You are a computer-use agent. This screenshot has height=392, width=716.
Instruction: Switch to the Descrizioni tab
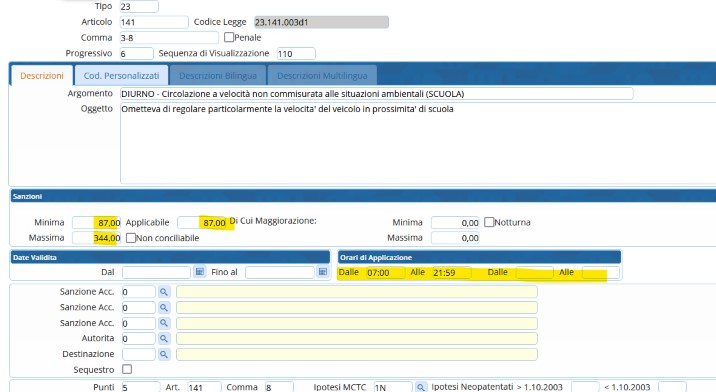42,75
